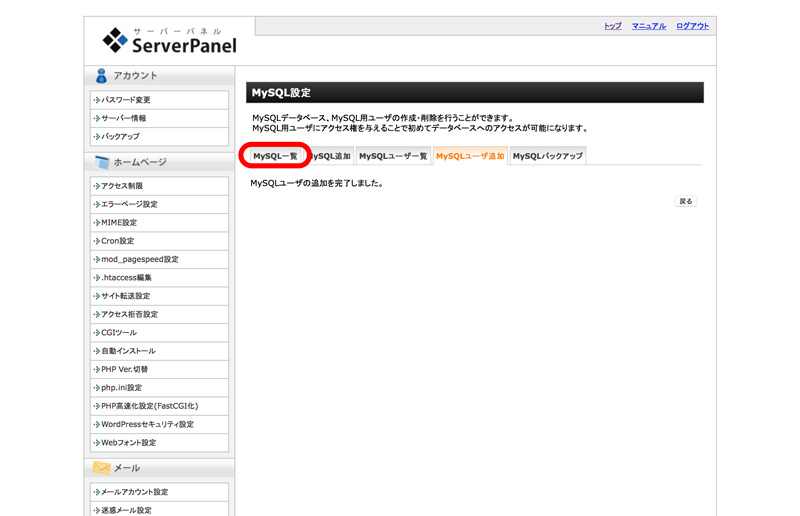Open バックアップ in the account sidebar

pos(159,137)
